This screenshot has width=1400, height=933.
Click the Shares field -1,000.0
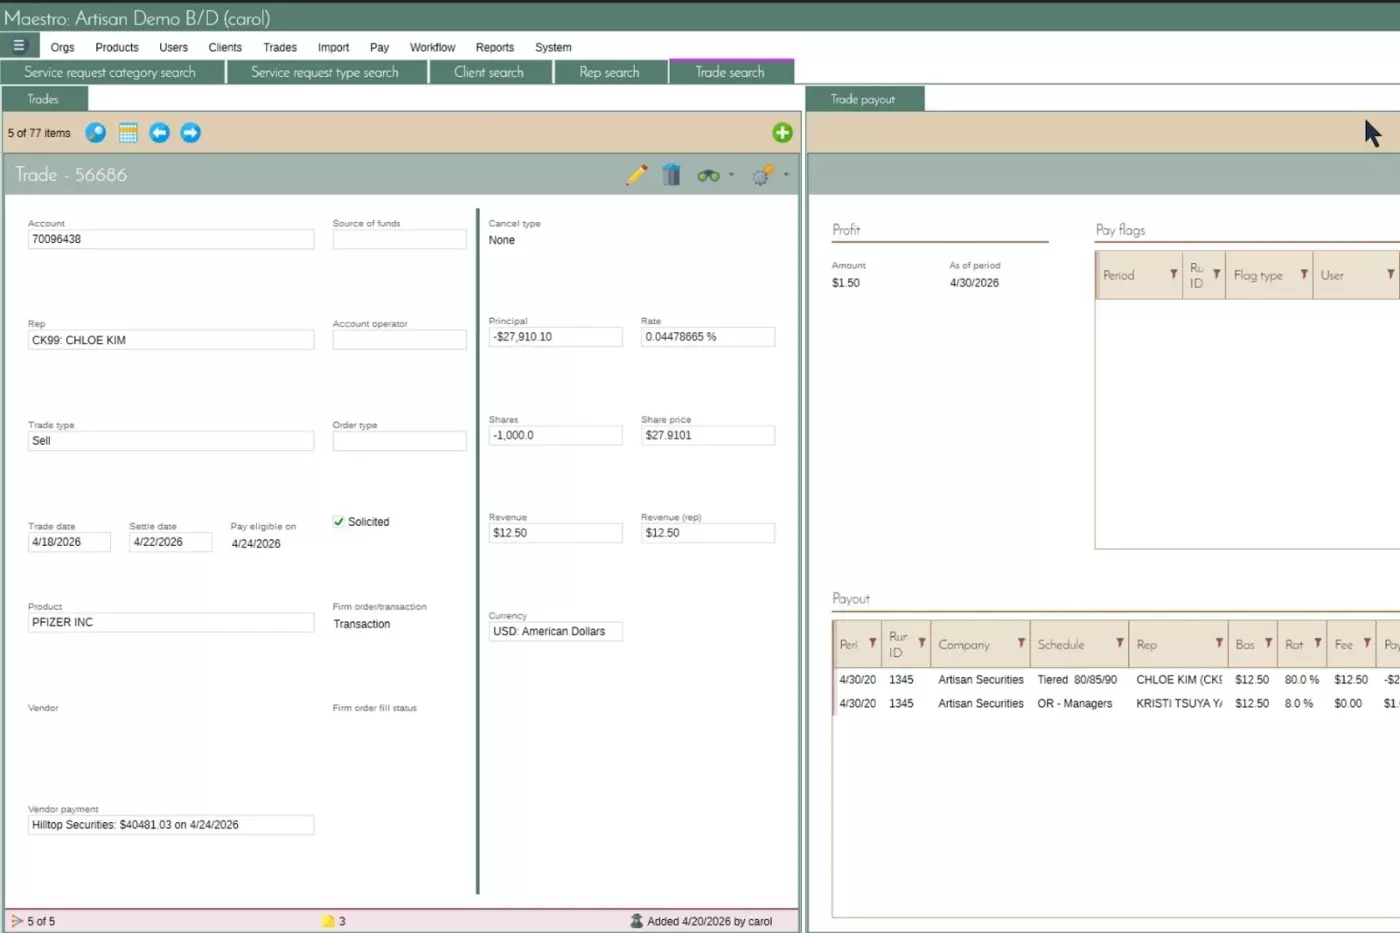coord(555,435)
